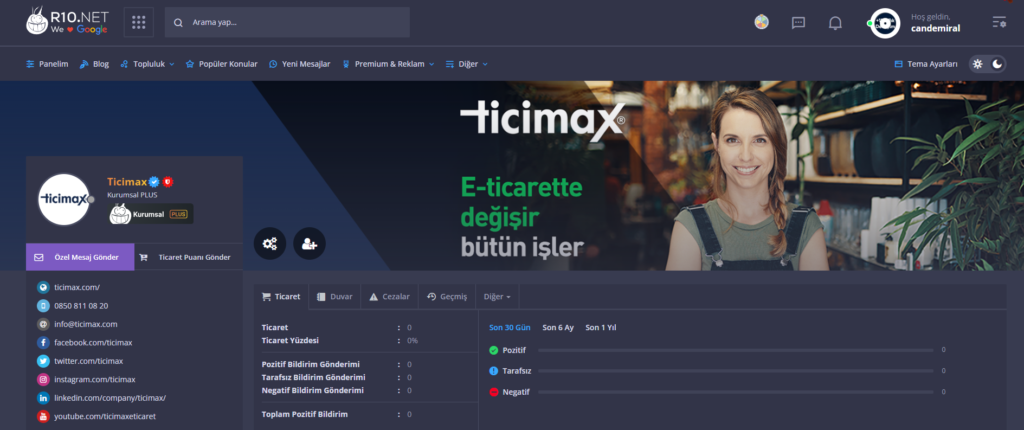Open the messages chat bubble icon
Viewport: 1024px width, 430px height.
[x=798, y=22]
